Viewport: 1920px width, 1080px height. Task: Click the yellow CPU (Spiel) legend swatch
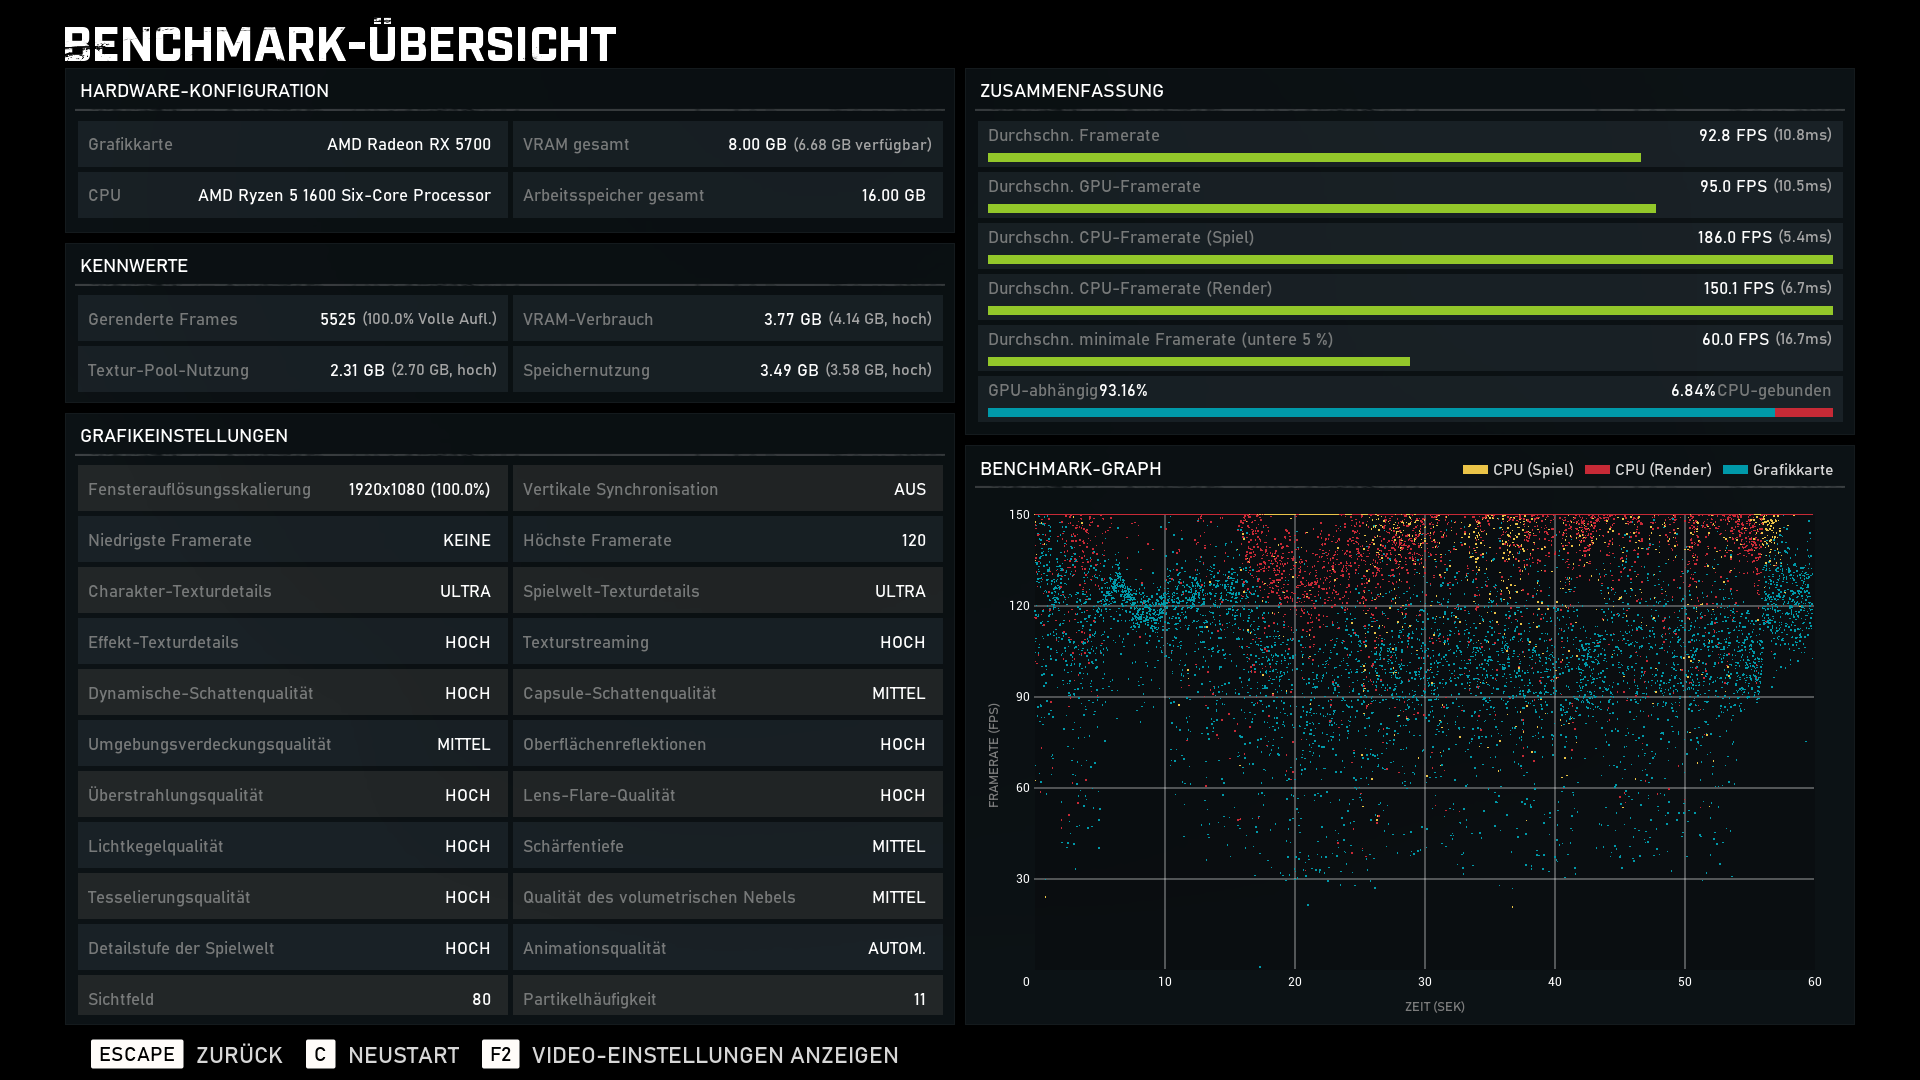coord(1475,469)
